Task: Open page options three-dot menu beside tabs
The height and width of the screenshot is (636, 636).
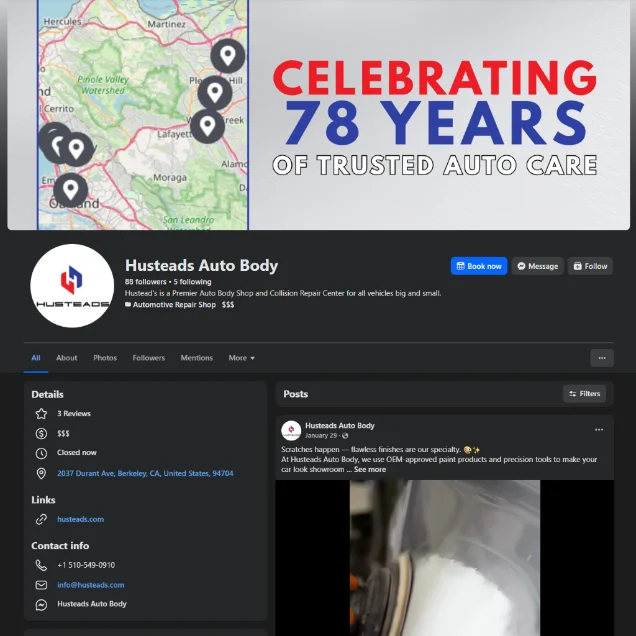Action: 602,358
